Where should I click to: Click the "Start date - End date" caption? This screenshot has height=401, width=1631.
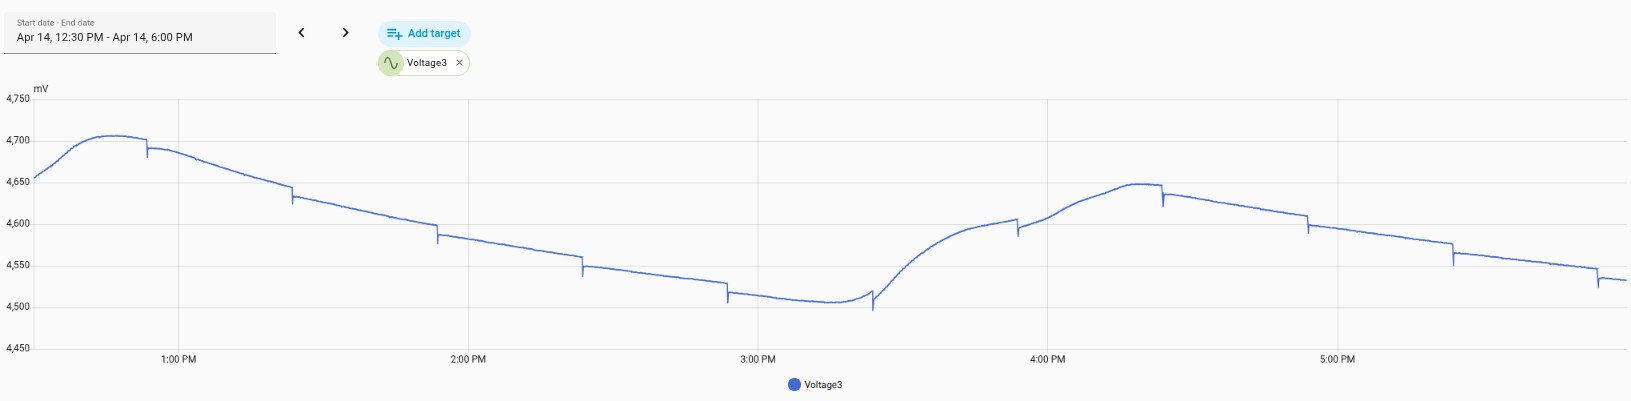[56, 23]
